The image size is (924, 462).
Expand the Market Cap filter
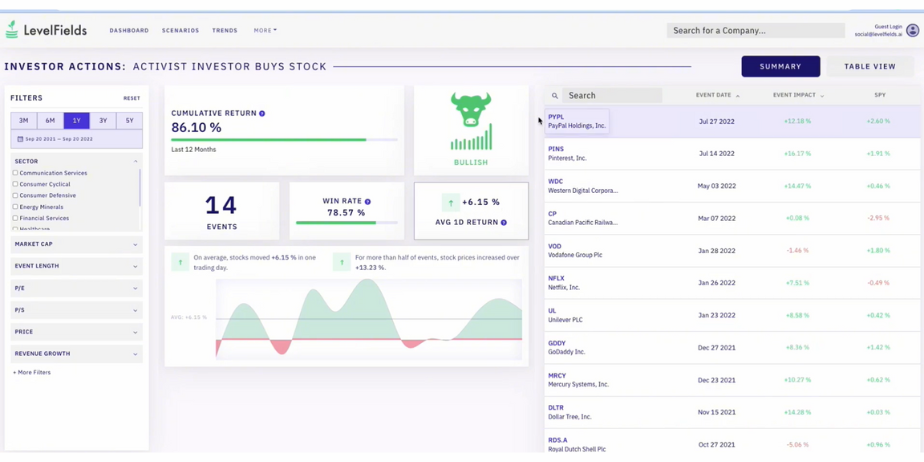[x=77, y=244]
